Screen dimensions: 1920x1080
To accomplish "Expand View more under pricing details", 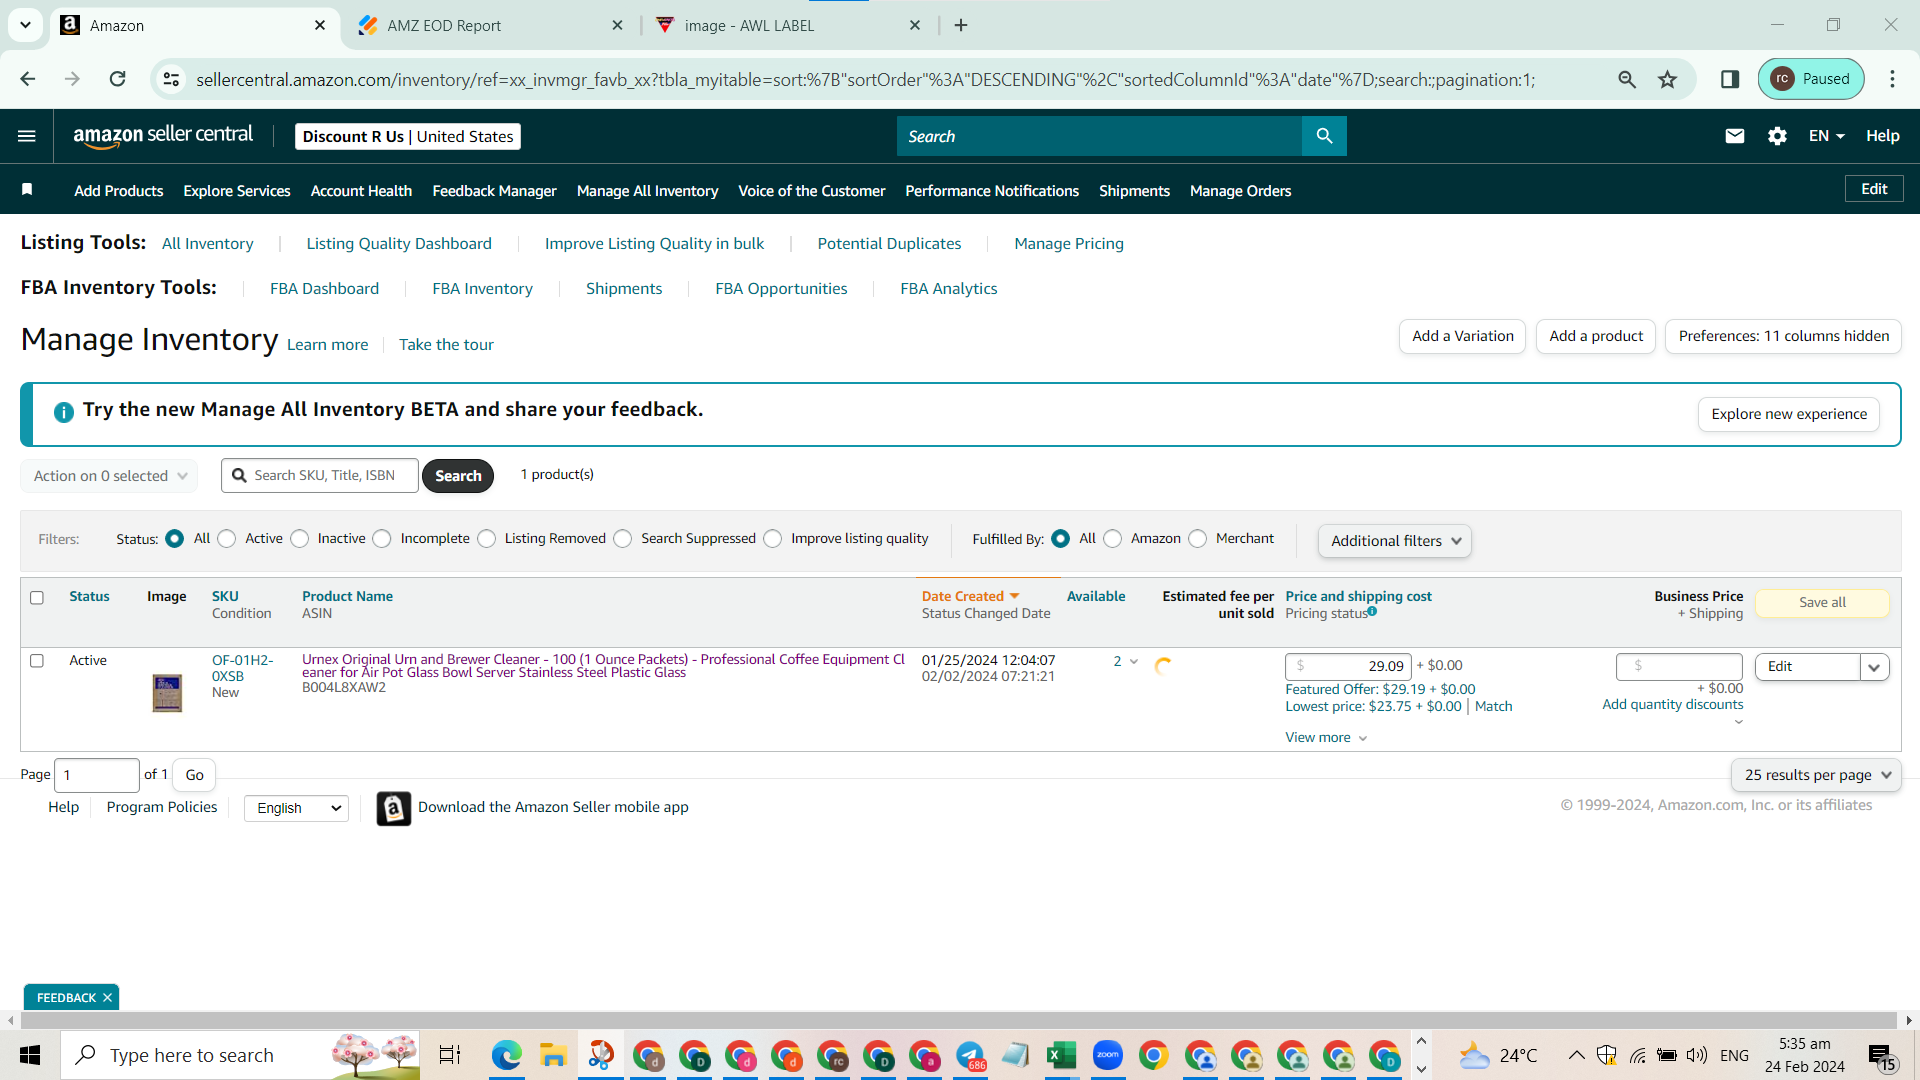I will [1326, 738].
